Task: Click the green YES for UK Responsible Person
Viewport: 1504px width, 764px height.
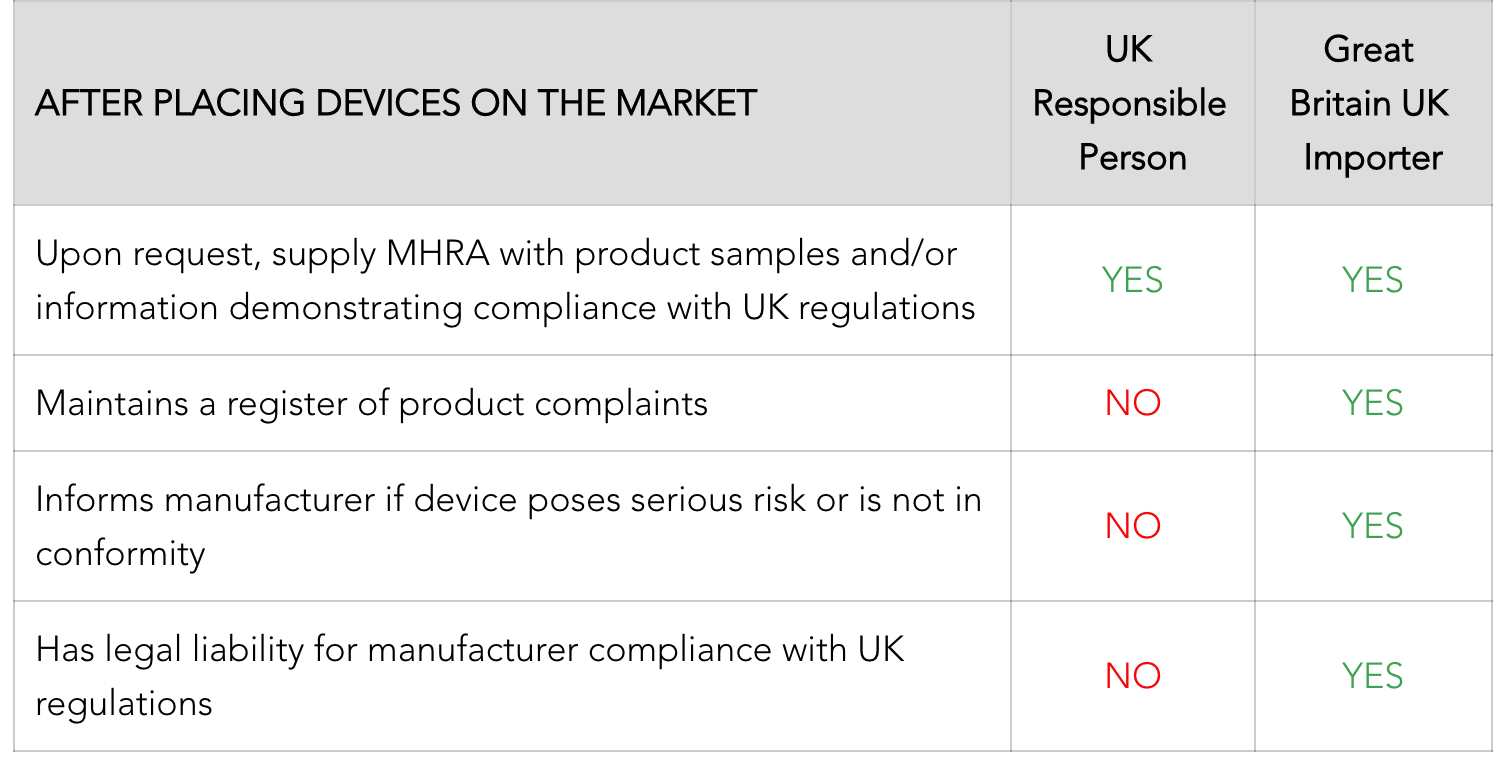Action: coord(1132,280)
